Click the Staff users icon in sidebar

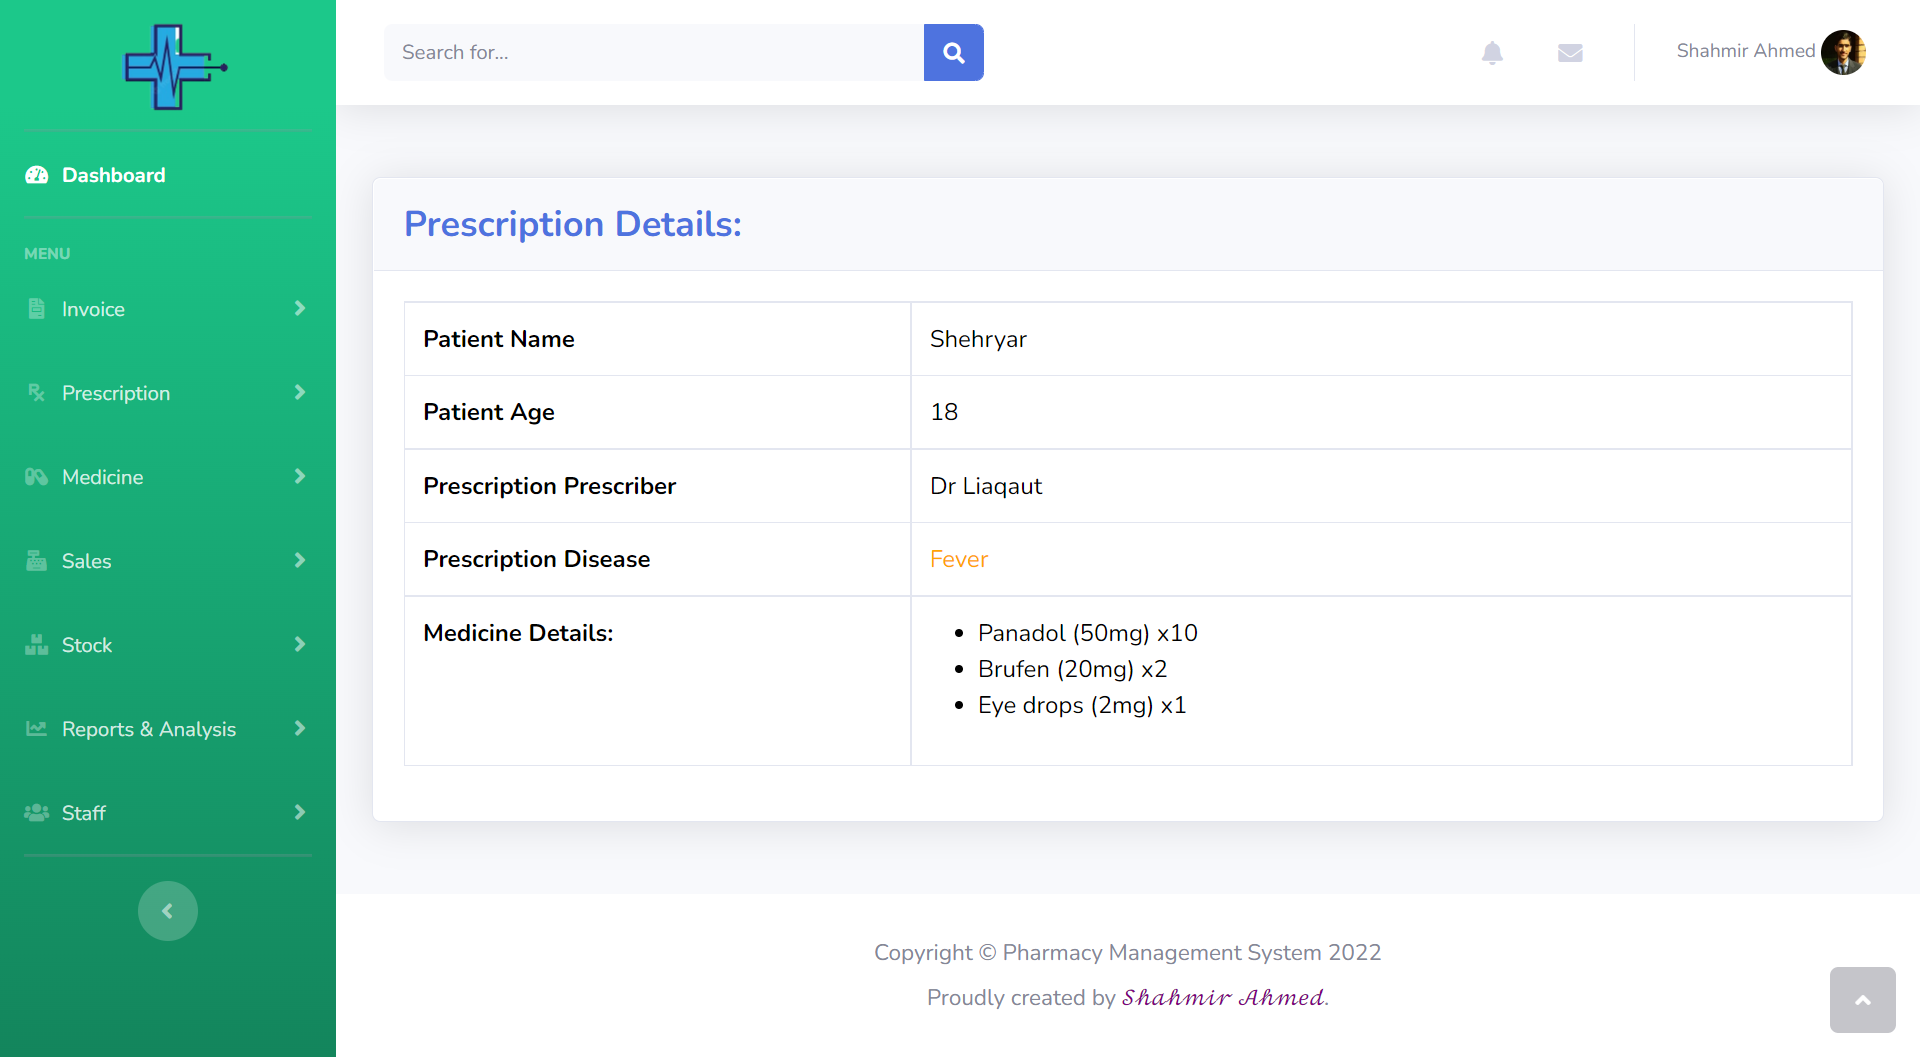[x=37, y=813]
